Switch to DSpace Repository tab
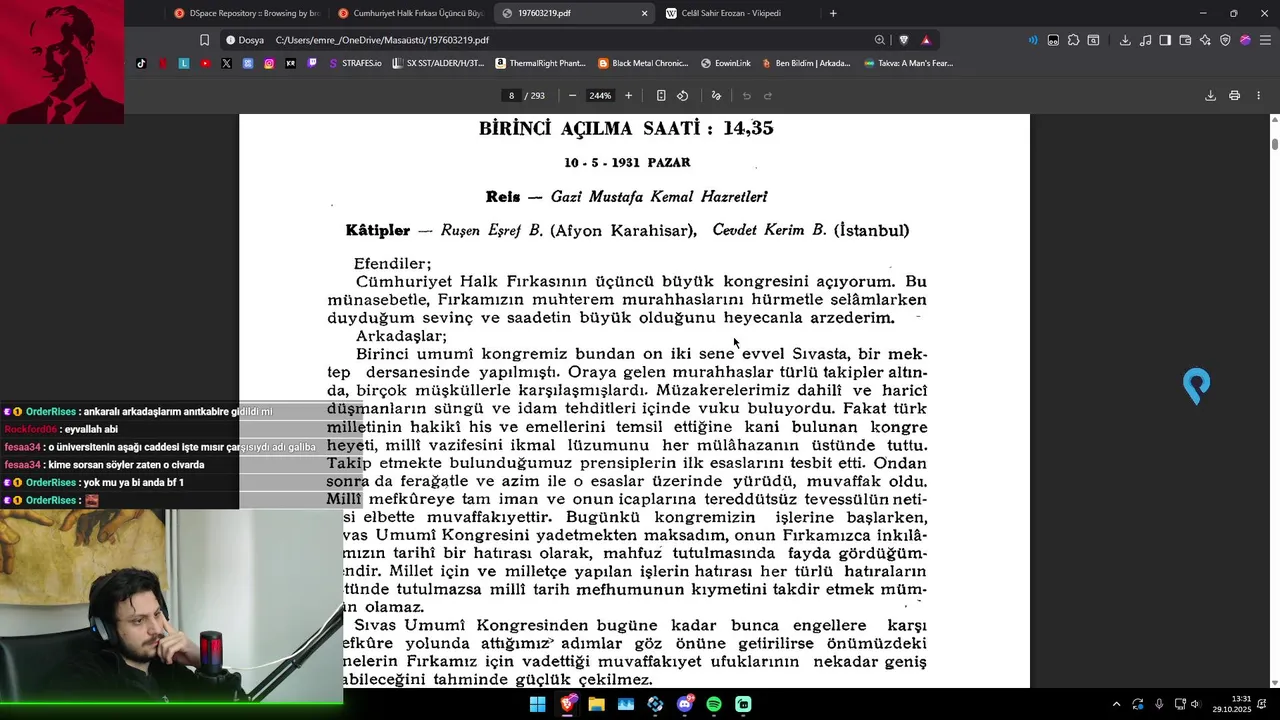 point(246,13)
